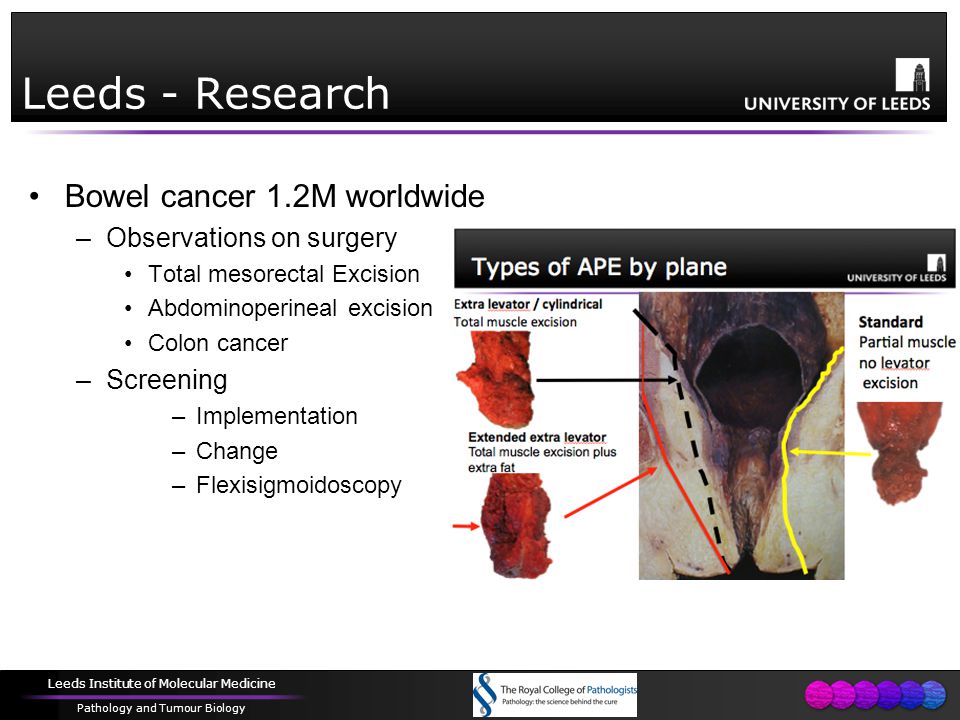Click the 'Types of APE by plane' heading

(x=599, y=267)
